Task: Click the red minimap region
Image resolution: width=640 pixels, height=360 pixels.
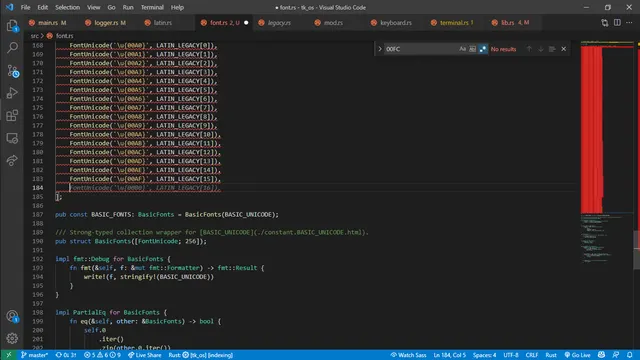Action: pyautogui.click(x=592, y=129)
